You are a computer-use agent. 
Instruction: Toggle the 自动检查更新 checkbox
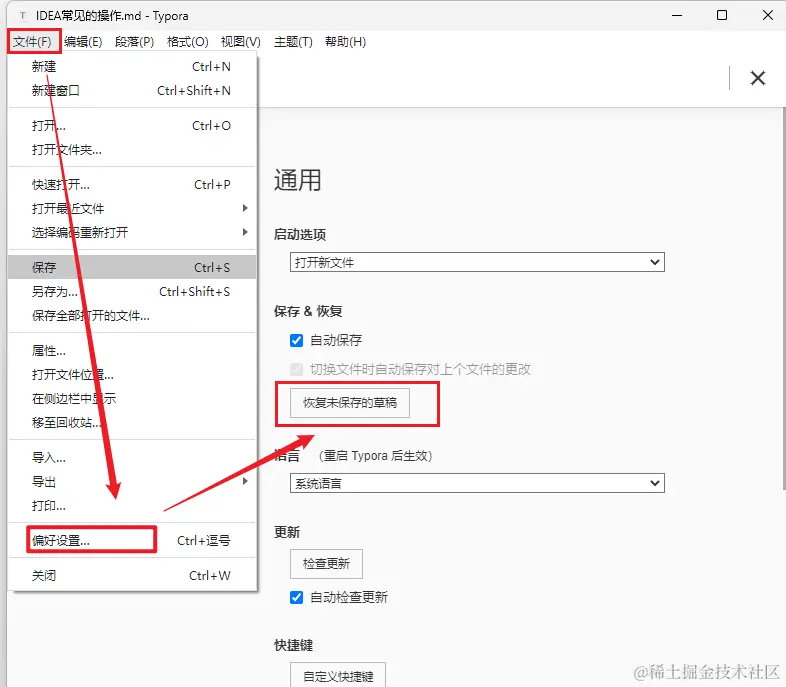(296, 597)
